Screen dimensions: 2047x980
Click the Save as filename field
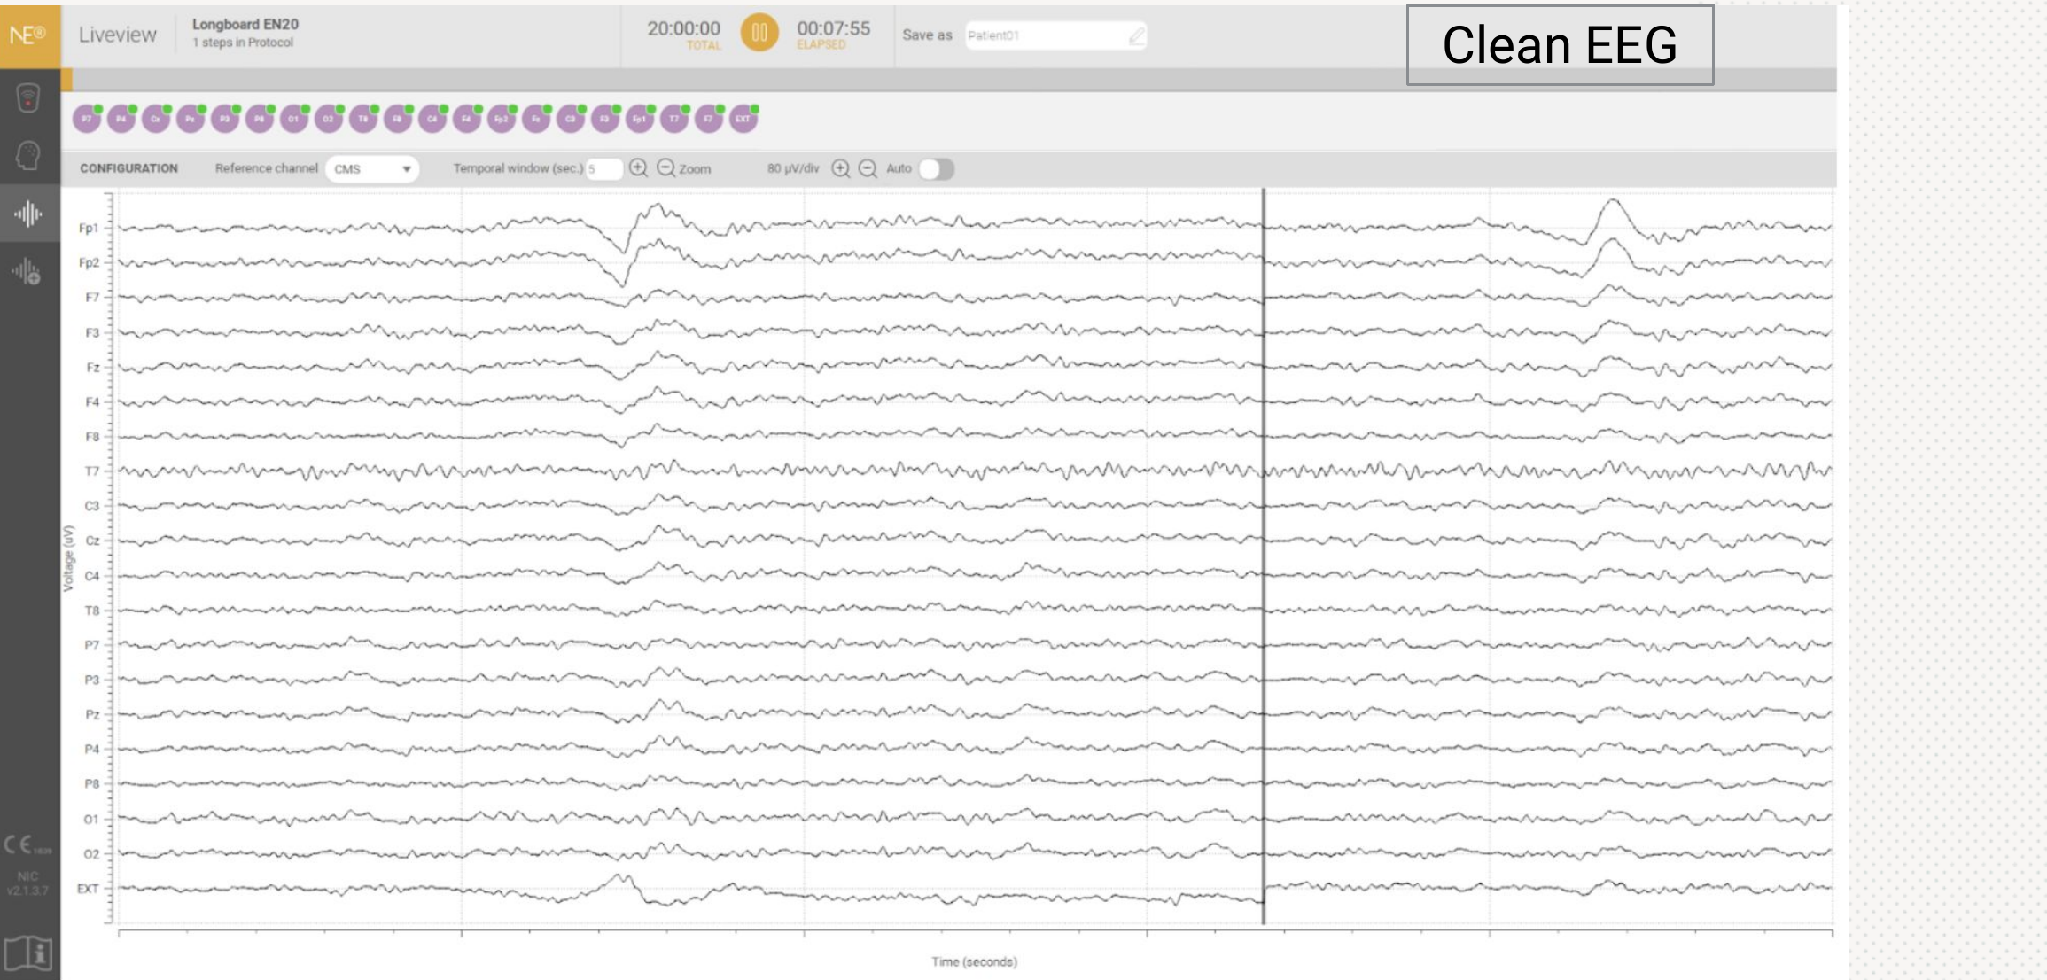(x=1055, y=36)
